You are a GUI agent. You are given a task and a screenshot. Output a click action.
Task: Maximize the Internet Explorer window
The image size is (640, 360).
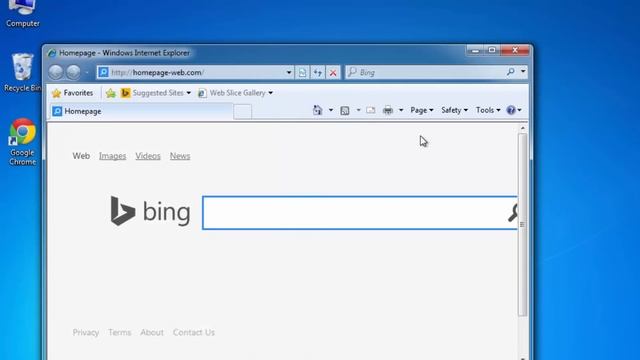coord(492,50)
